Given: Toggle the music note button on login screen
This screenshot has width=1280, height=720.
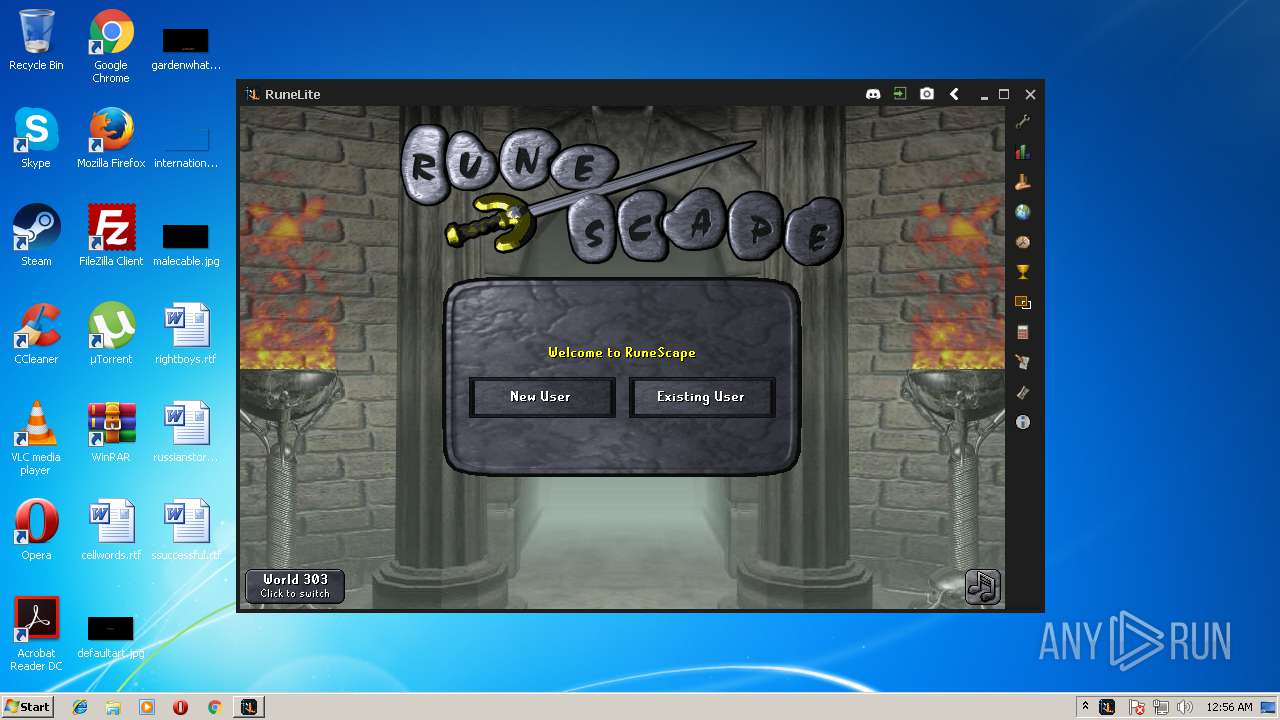Looking at the screenshot, I should tap(983, 586).
